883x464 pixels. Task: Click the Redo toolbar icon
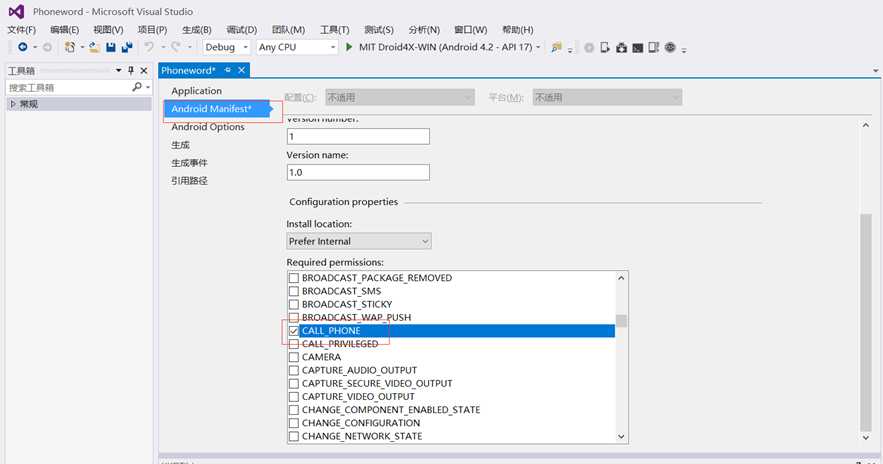pyautogui.click(x=176, y=47)
